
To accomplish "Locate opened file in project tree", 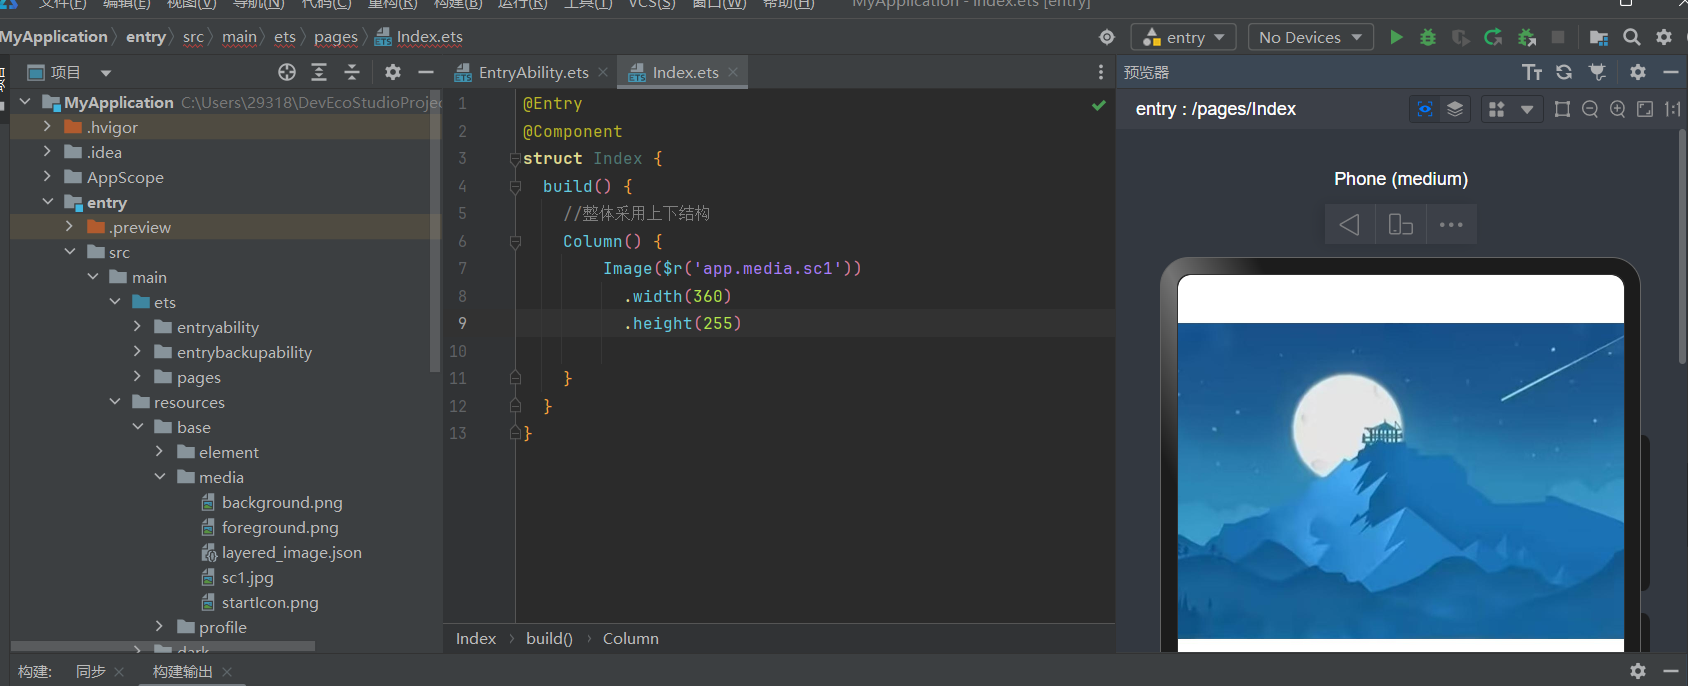I will click(287, 72).
